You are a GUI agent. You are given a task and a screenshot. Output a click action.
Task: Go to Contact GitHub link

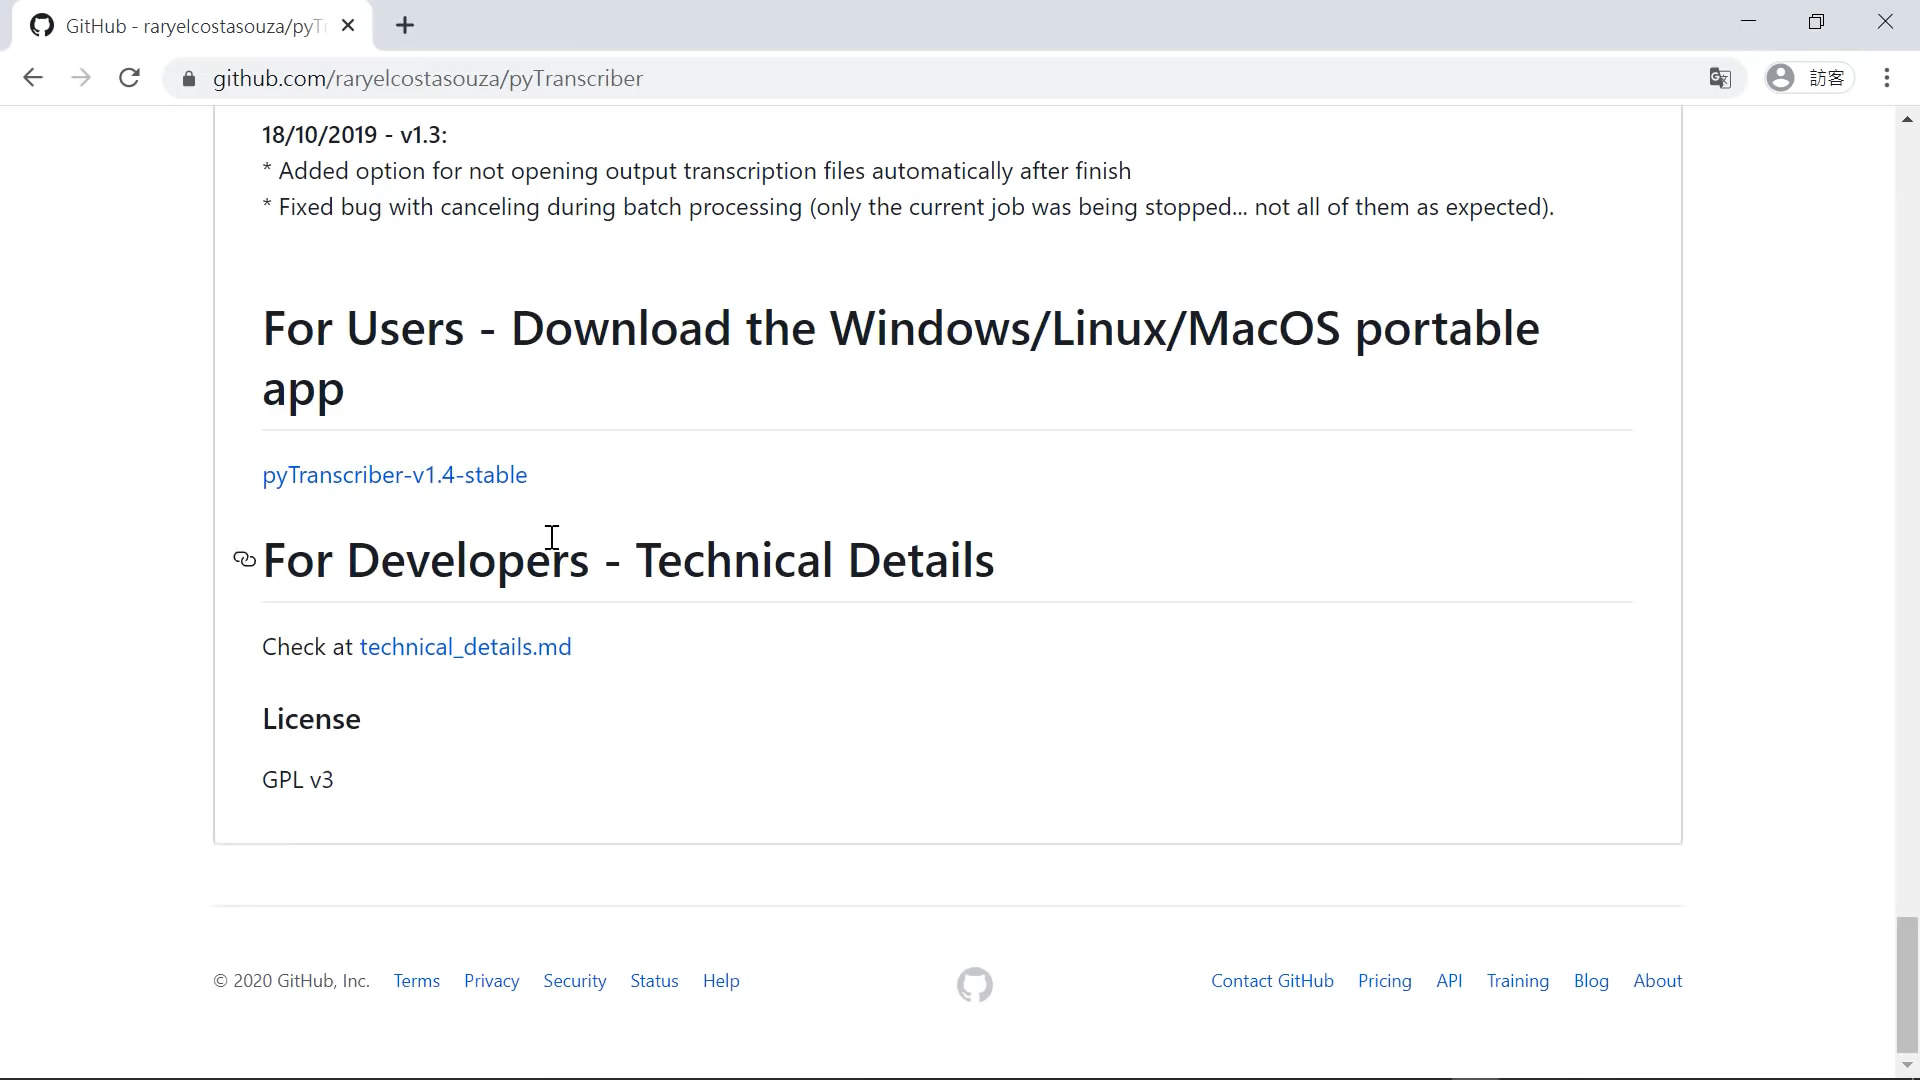click(1272, 981)
